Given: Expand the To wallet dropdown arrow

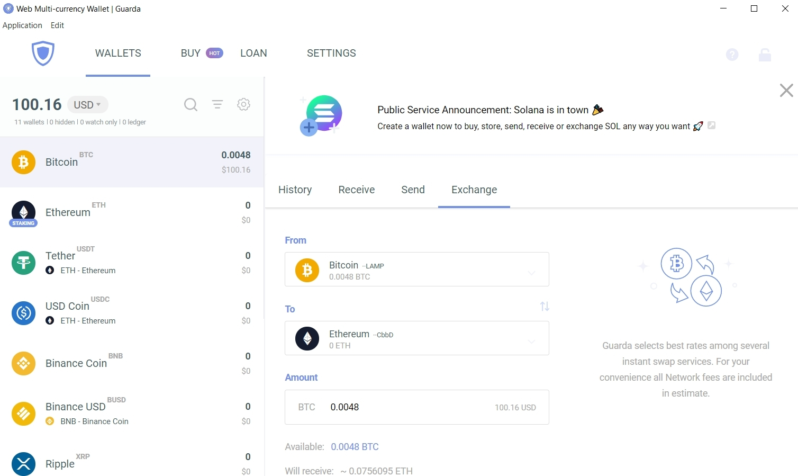Looking at the screenshot, I should click(531, 342).
